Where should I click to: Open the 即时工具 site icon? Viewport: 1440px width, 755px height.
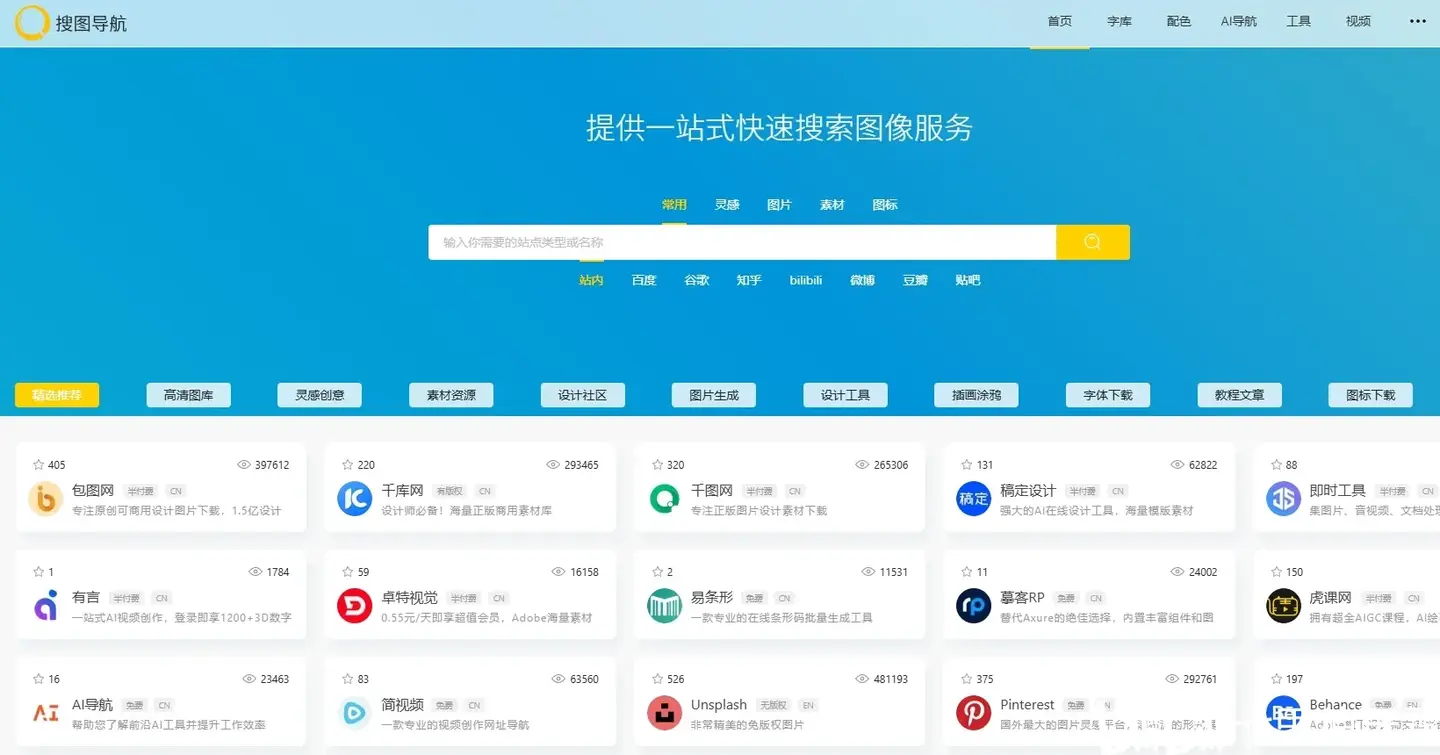(x=1284, y=499)
